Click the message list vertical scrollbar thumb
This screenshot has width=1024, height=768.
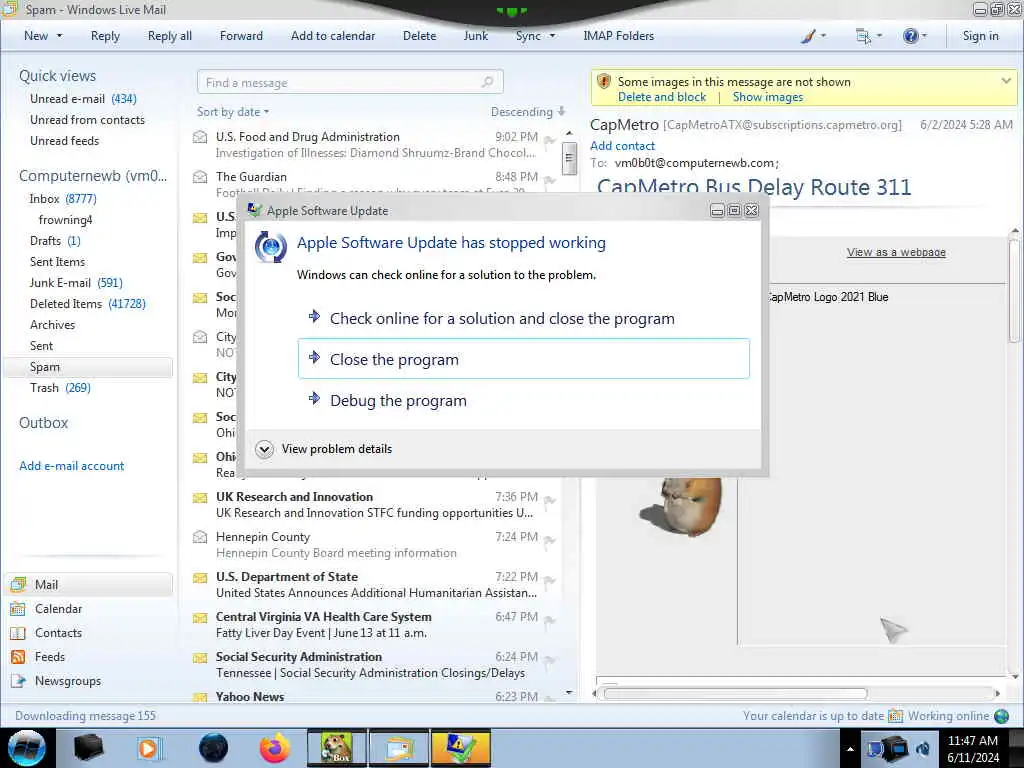tap(569, 158)
